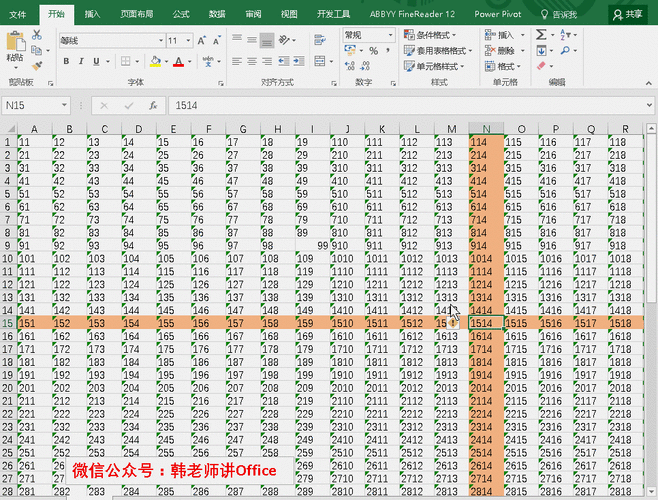Click the increase decimal icon
This screenshot has width=658, height=500.
click(x=350, y=65)
